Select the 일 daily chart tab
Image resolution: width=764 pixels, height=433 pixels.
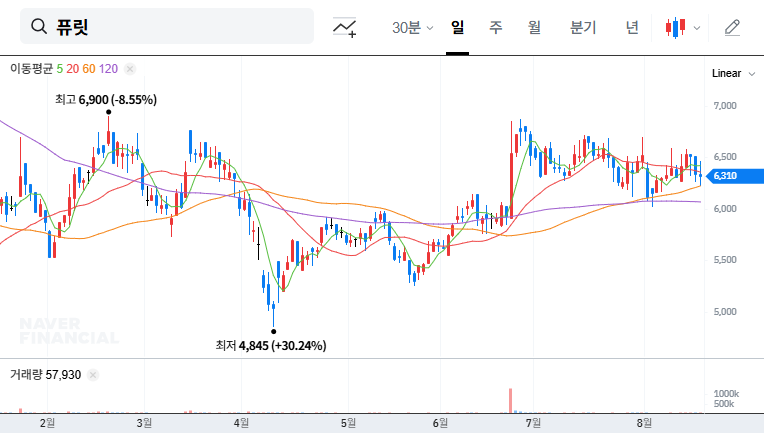point(457,27)
